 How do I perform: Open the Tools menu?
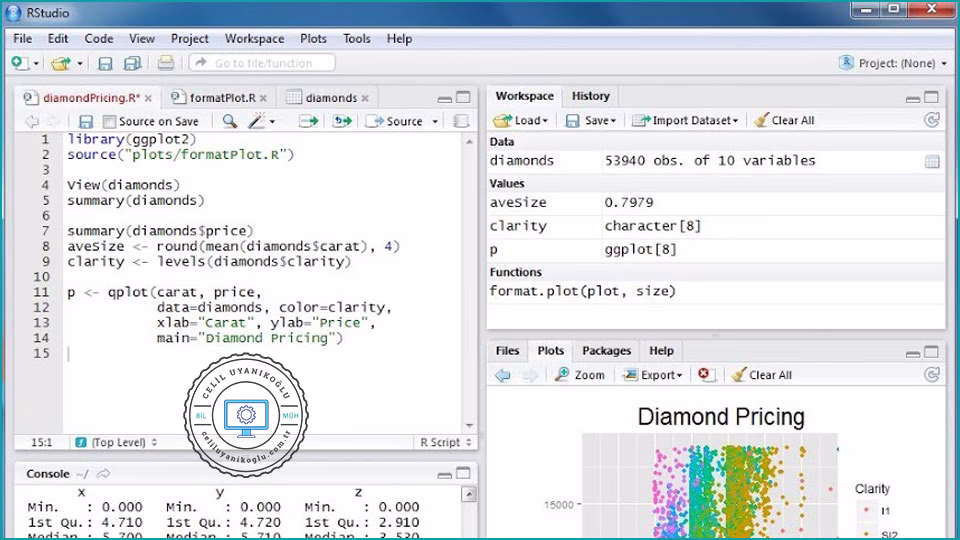[x=356, y=39]
